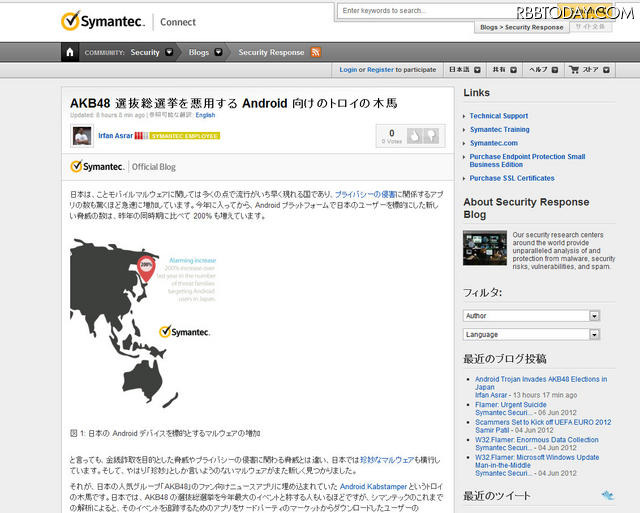Open Purchase Endpoint Protection Small Business Edition

[x=527, y=160]
